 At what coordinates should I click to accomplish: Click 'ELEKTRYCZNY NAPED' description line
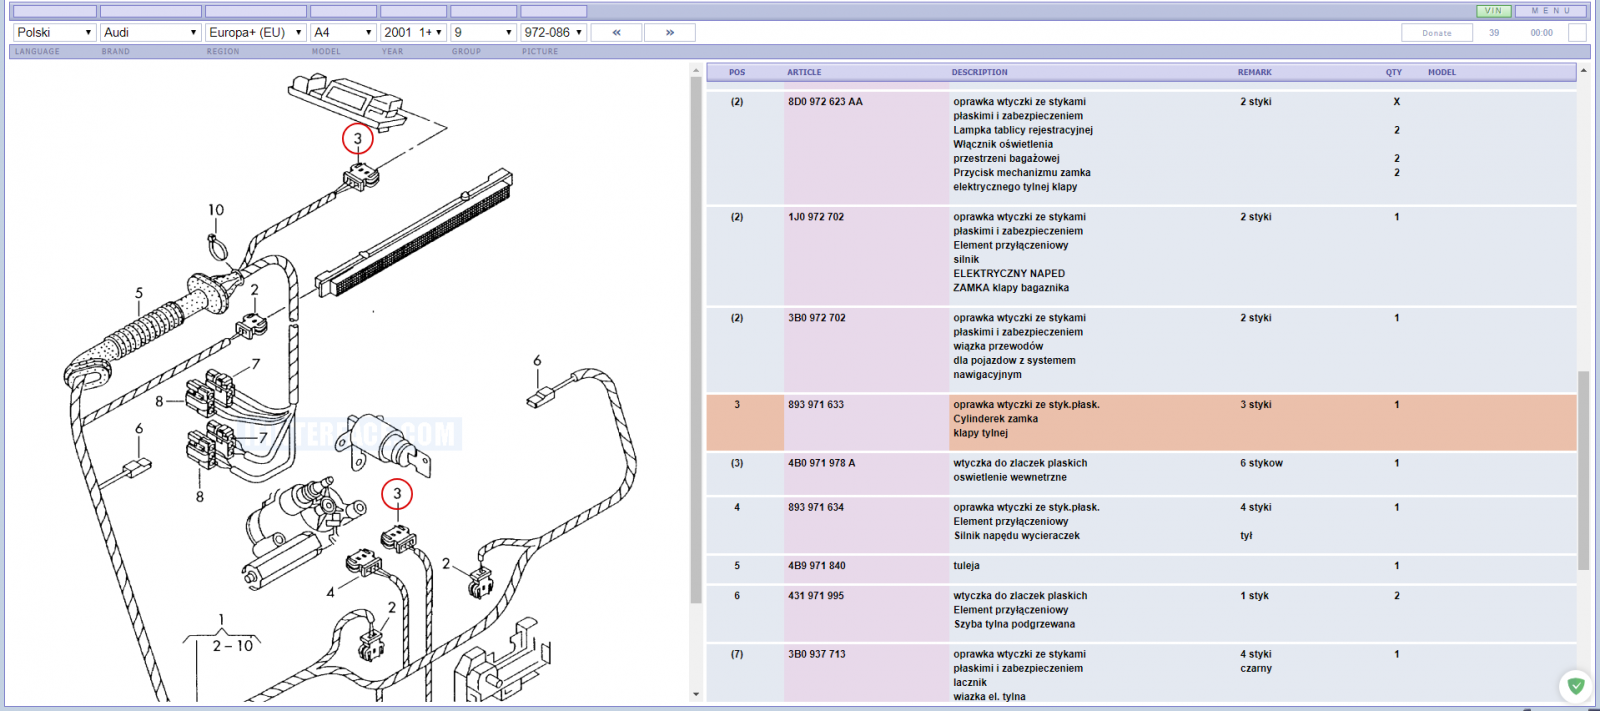(1009, 274)
